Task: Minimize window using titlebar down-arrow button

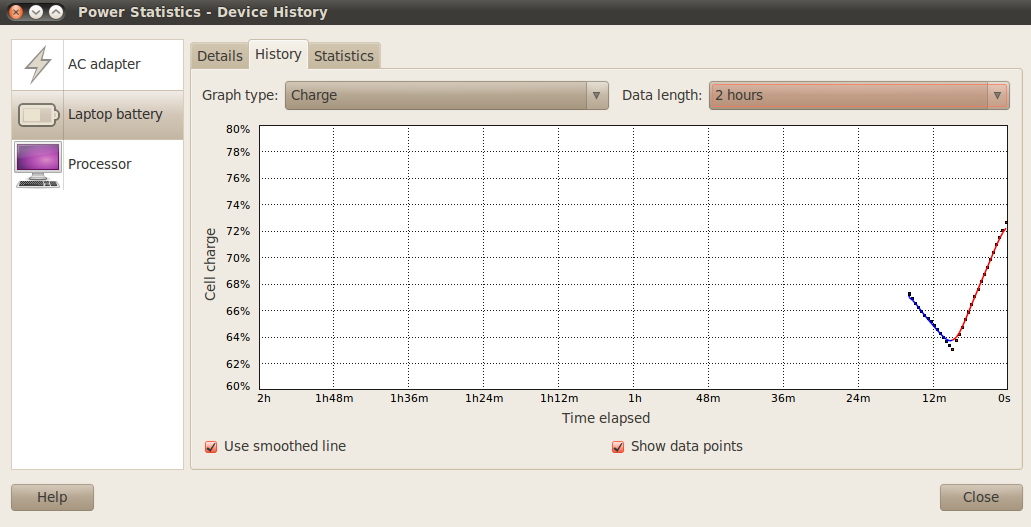Action: coord(36,12)
